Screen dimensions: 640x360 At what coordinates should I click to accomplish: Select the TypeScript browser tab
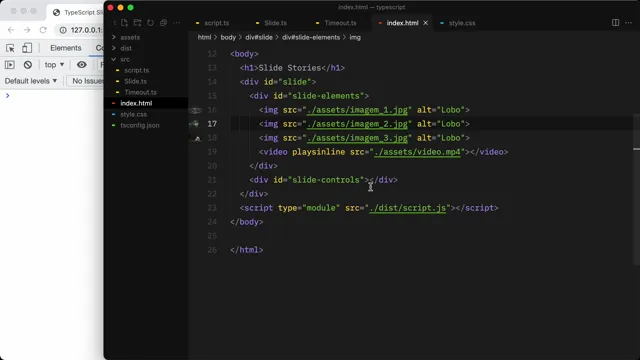78,12
